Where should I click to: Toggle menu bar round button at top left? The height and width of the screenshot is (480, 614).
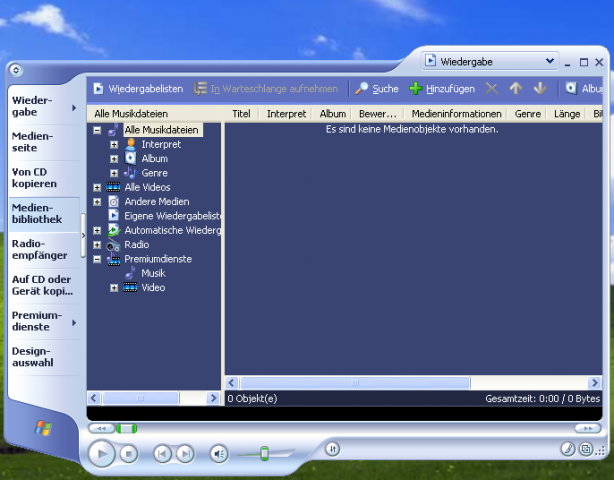tap(16, 70)
